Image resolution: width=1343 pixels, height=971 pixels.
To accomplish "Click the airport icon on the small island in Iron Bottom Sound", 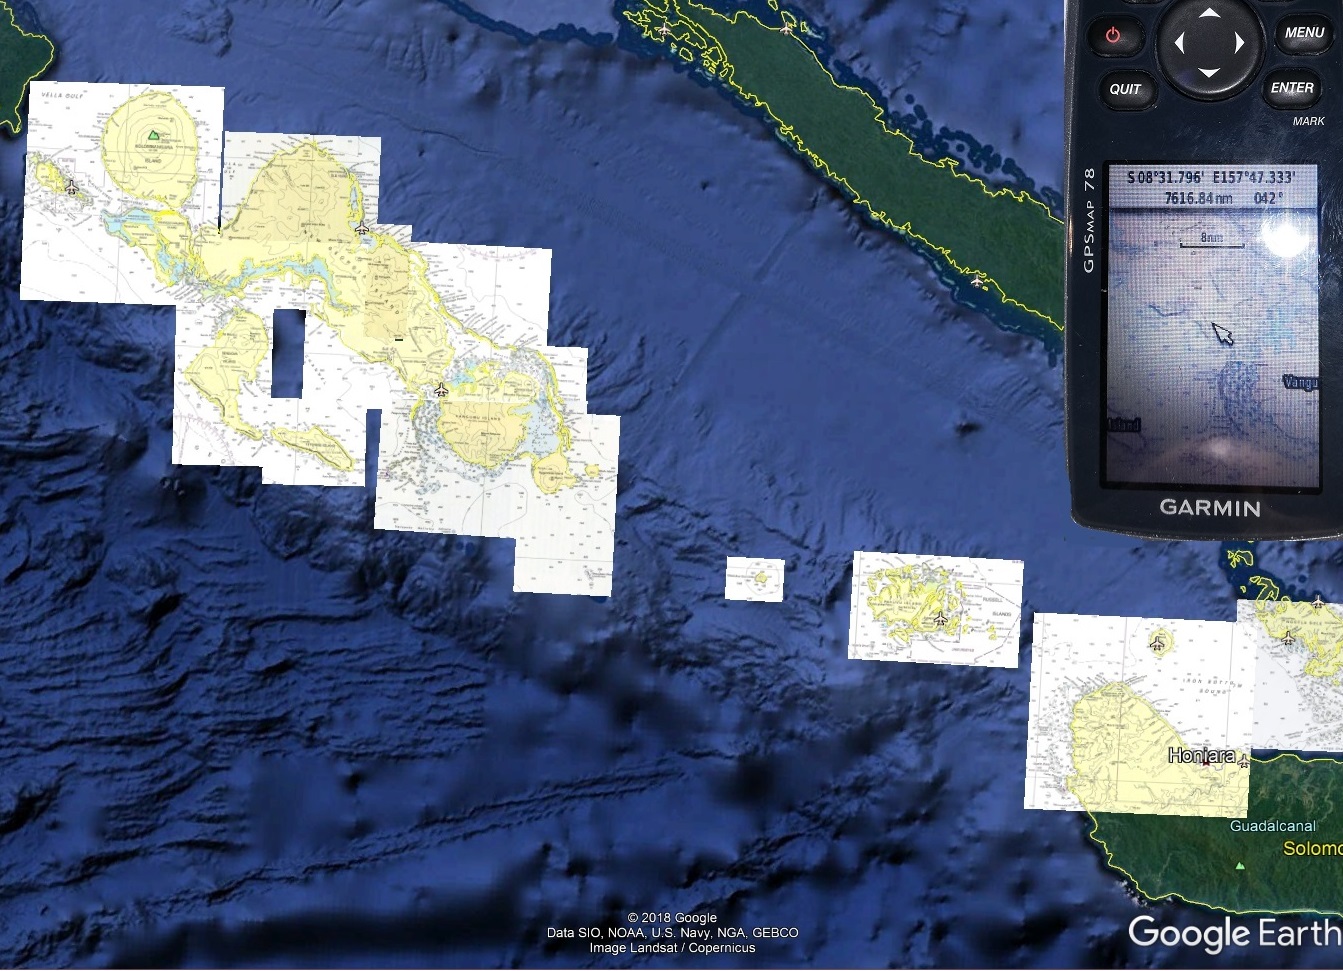I will 1158,641.
